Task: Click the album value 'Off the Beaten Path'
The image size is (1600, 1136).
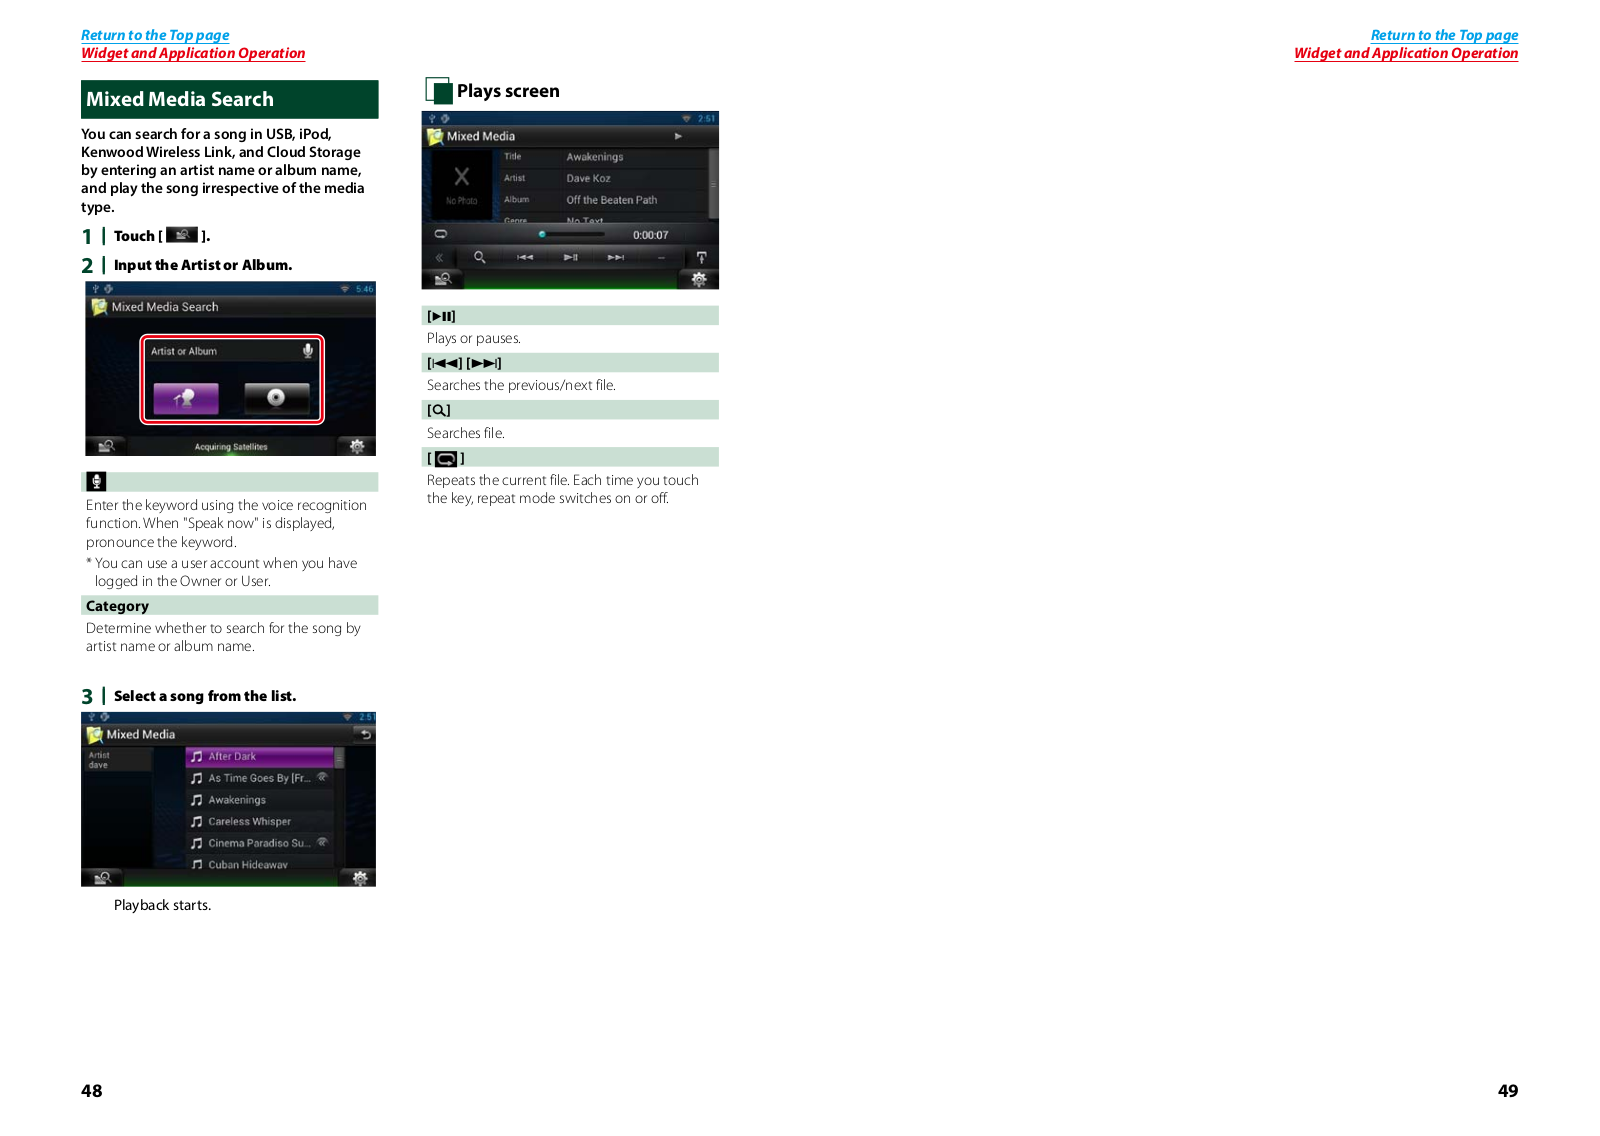Action: pyautogui.click(x=612, y=200)
